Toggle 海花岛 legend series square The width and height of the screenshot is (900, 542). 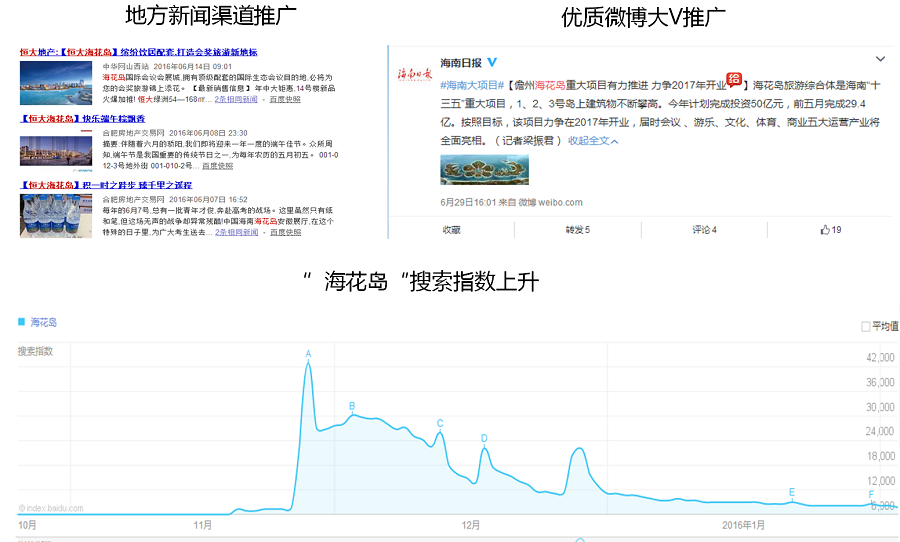coord(21,322)
